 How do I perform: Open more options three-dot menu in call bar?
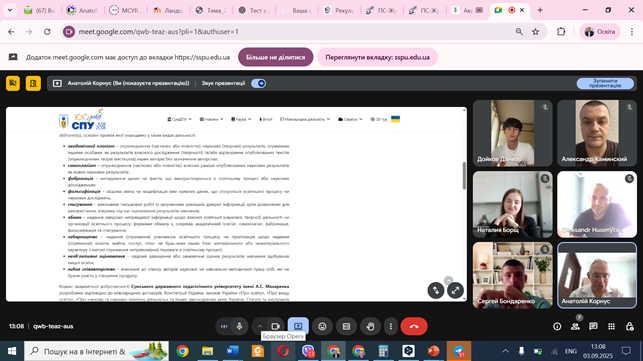(390, 326)
